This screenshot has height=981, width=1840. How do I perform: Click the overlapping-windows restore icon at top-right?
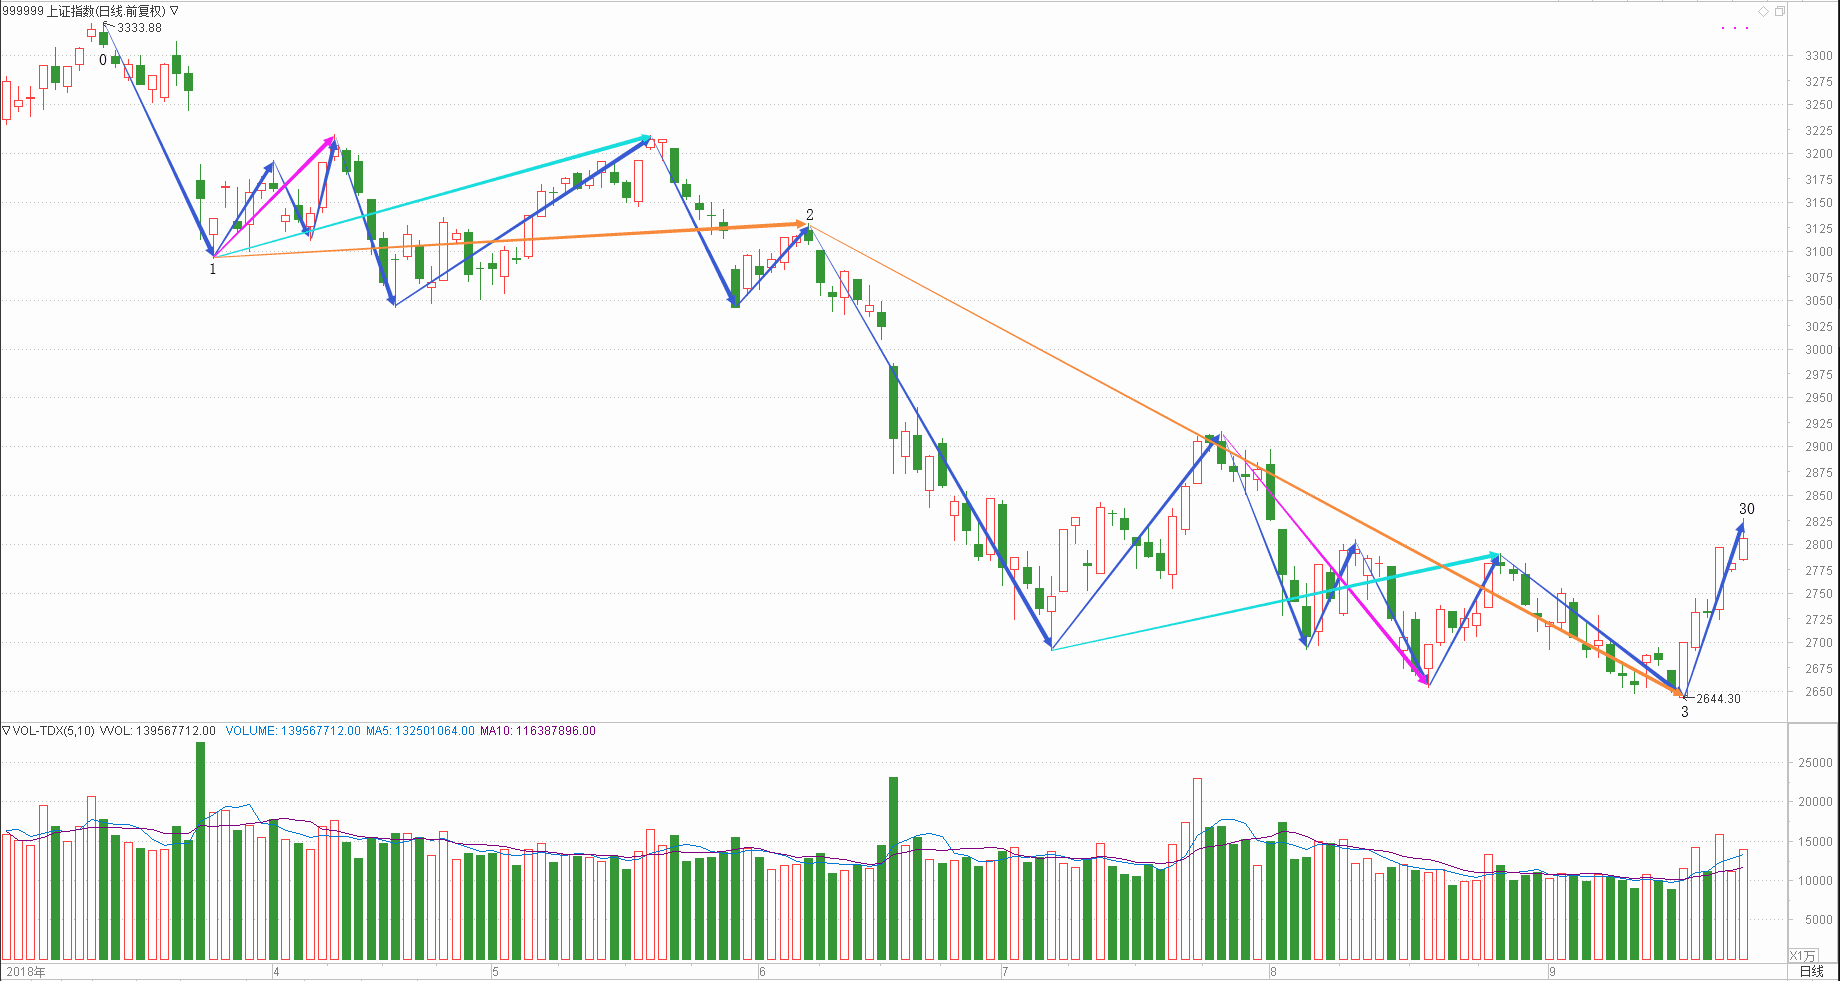click(1779, 12)
